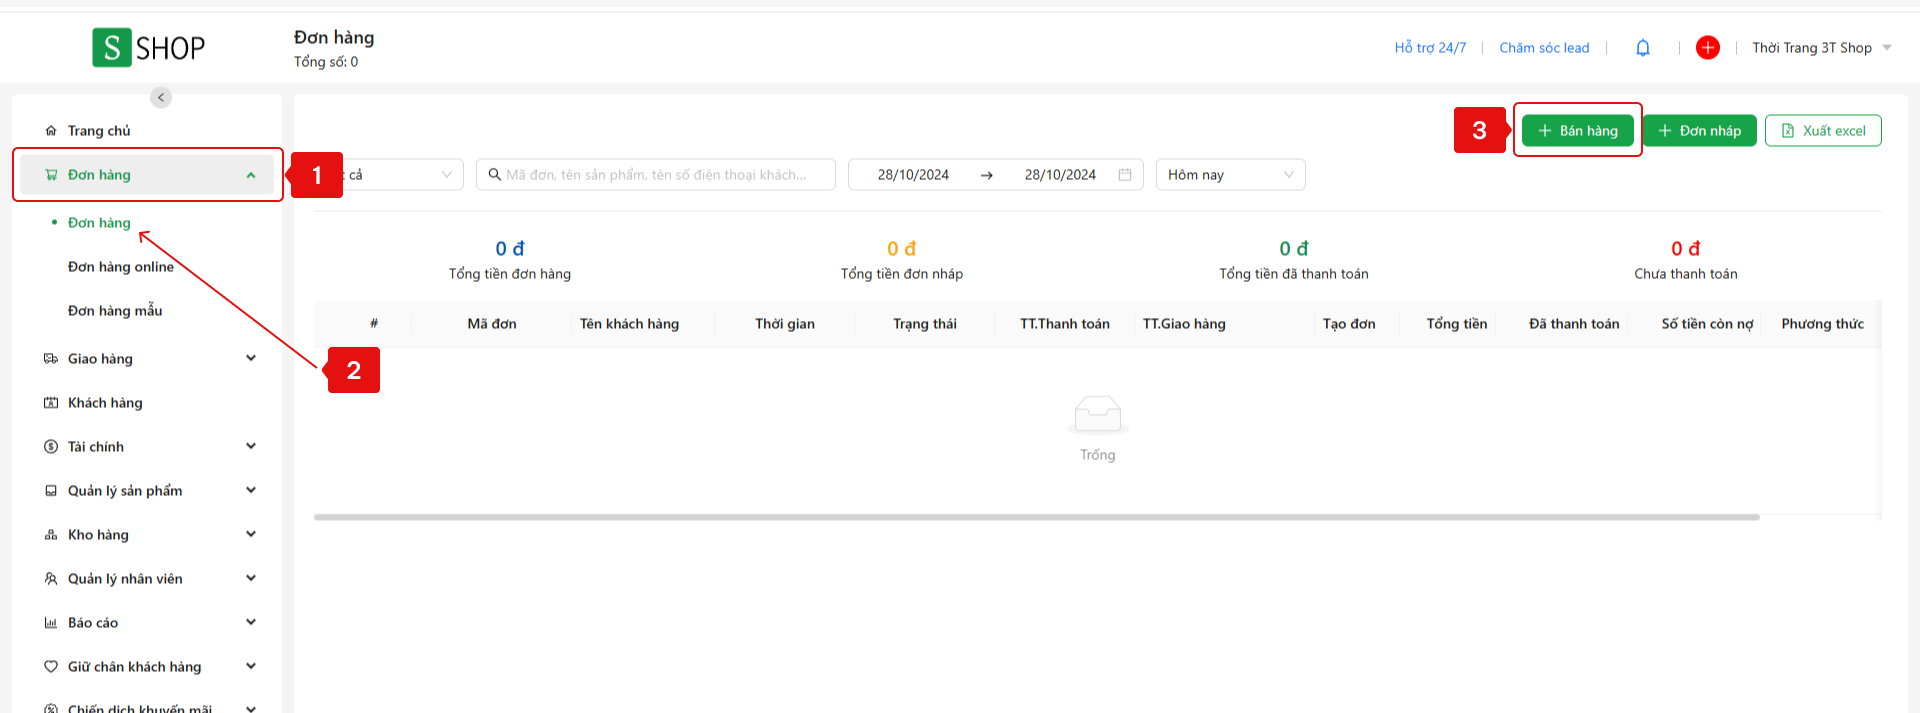Collapse the Đơn hàng menu chevron
The width and height of the screenshot is (1920, 713).
pyautogui.click(x=251, y=175)
